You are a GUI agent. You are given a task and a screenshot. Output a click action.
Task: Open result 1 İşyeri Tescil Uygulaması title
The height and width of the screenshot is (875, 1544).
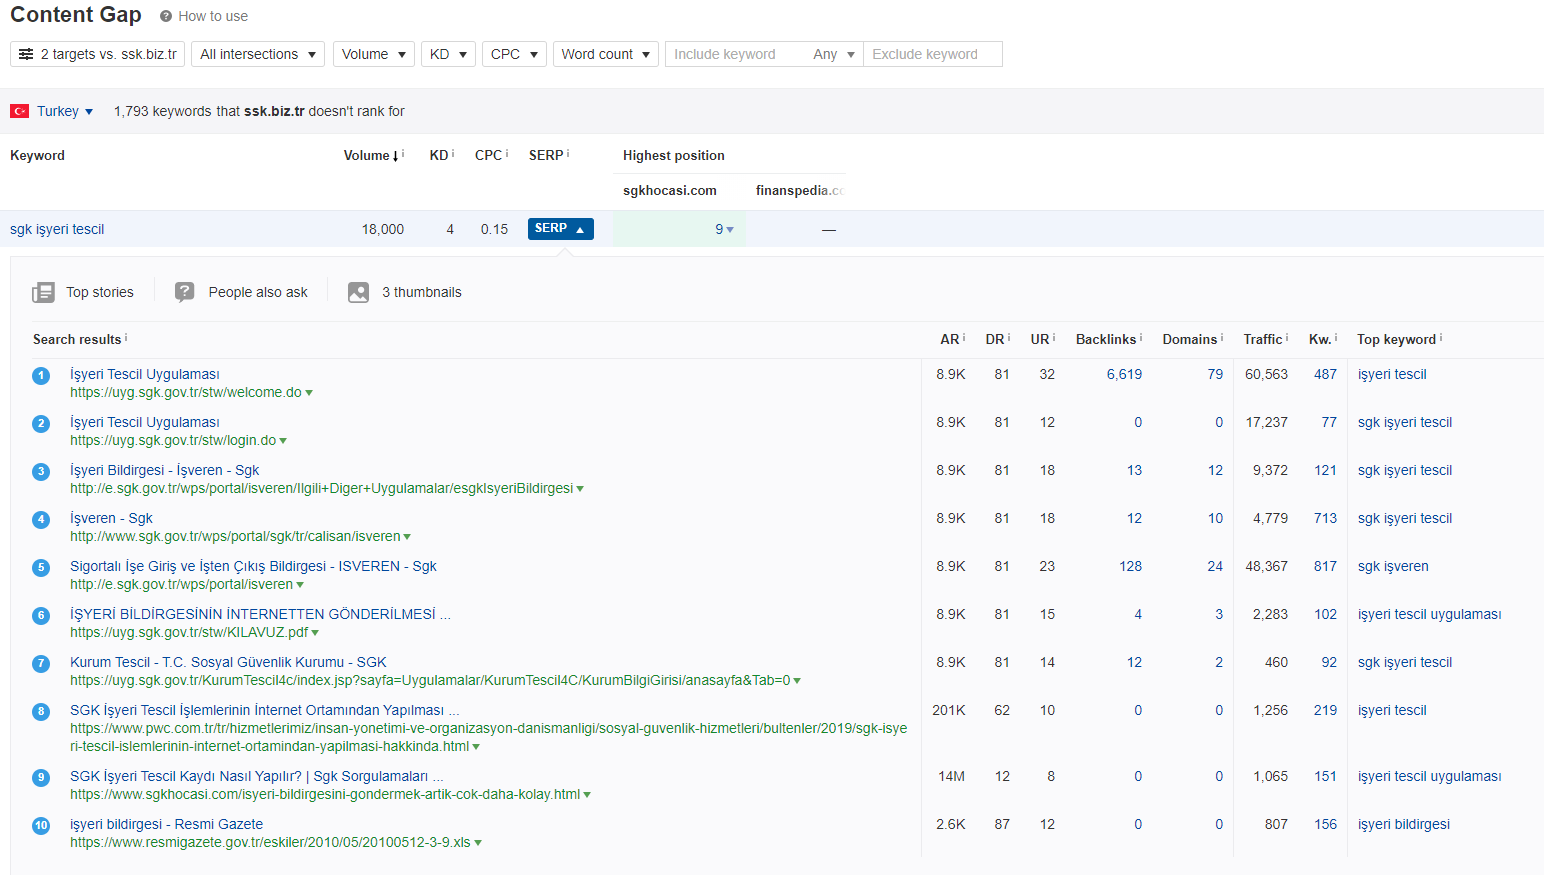pos(145,374)
